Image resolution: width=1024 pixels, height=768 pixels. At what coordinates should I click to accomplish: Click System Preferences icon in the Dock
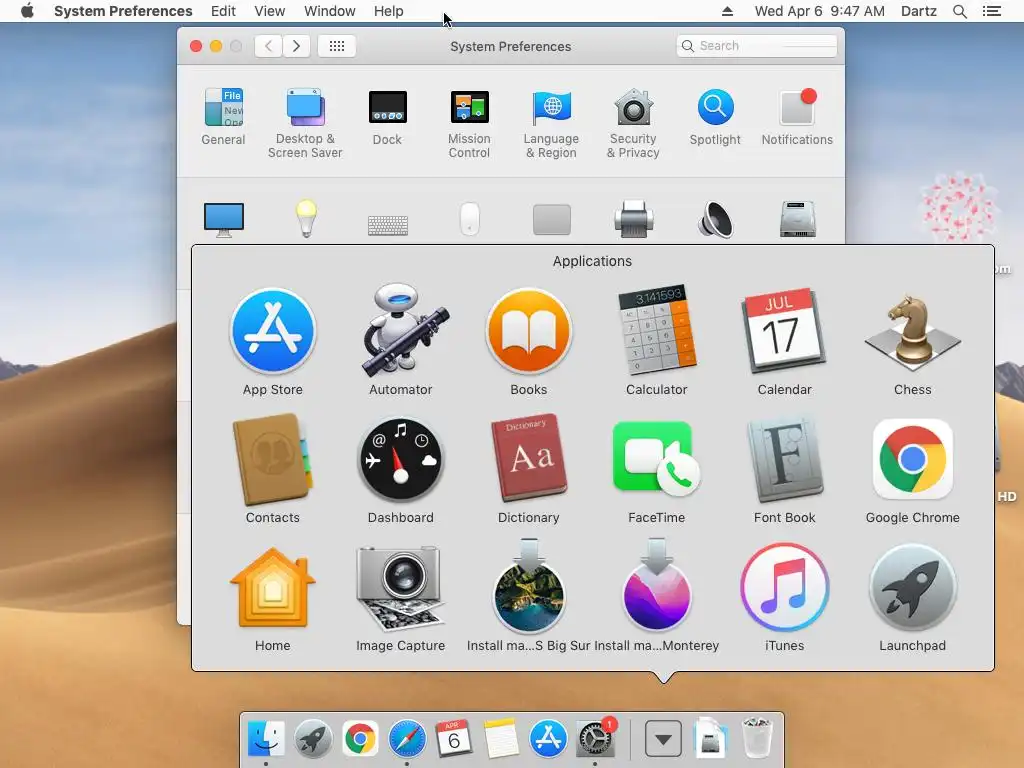point(595,739)
